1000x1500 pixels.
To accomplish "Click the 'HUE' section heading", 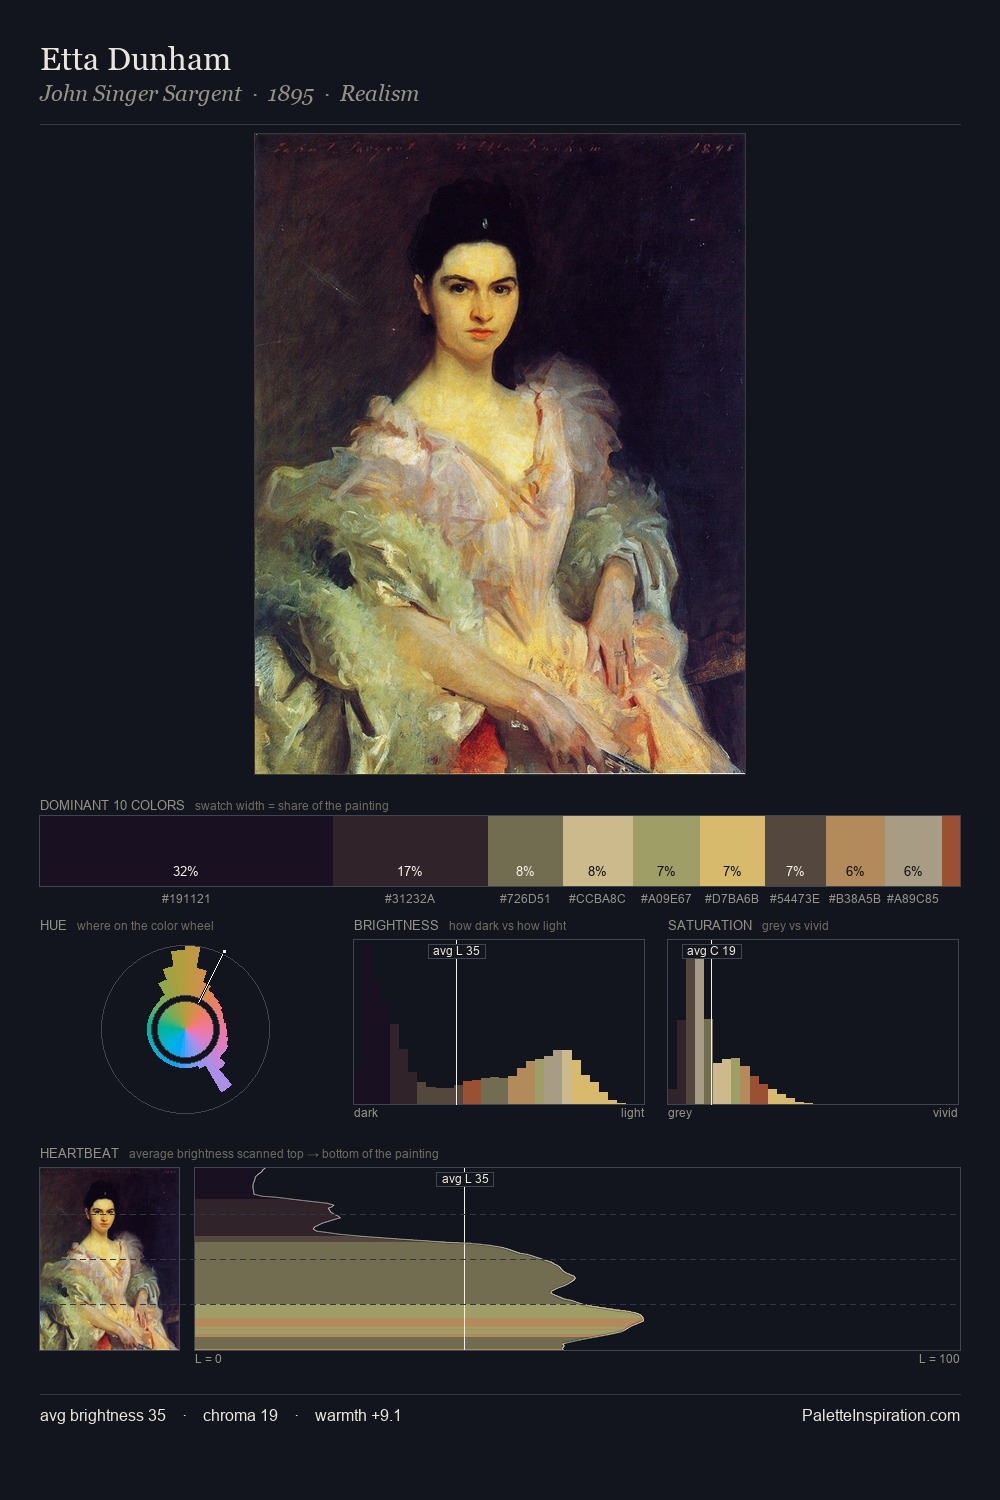I will 53,925.
